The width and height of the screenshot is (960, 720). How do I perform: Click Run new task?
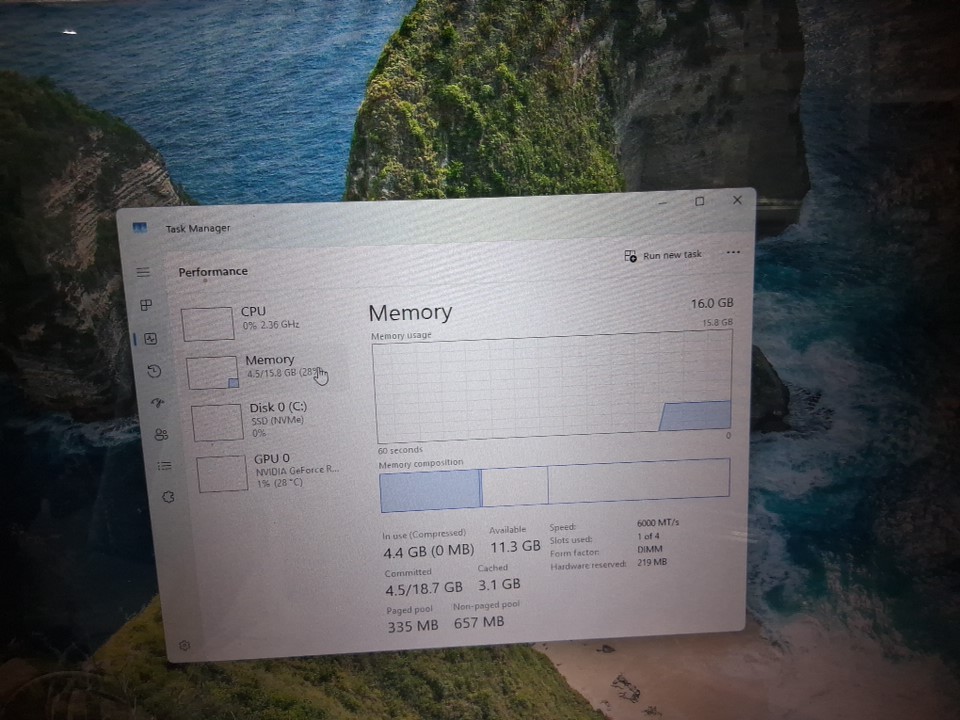[664, 256]
